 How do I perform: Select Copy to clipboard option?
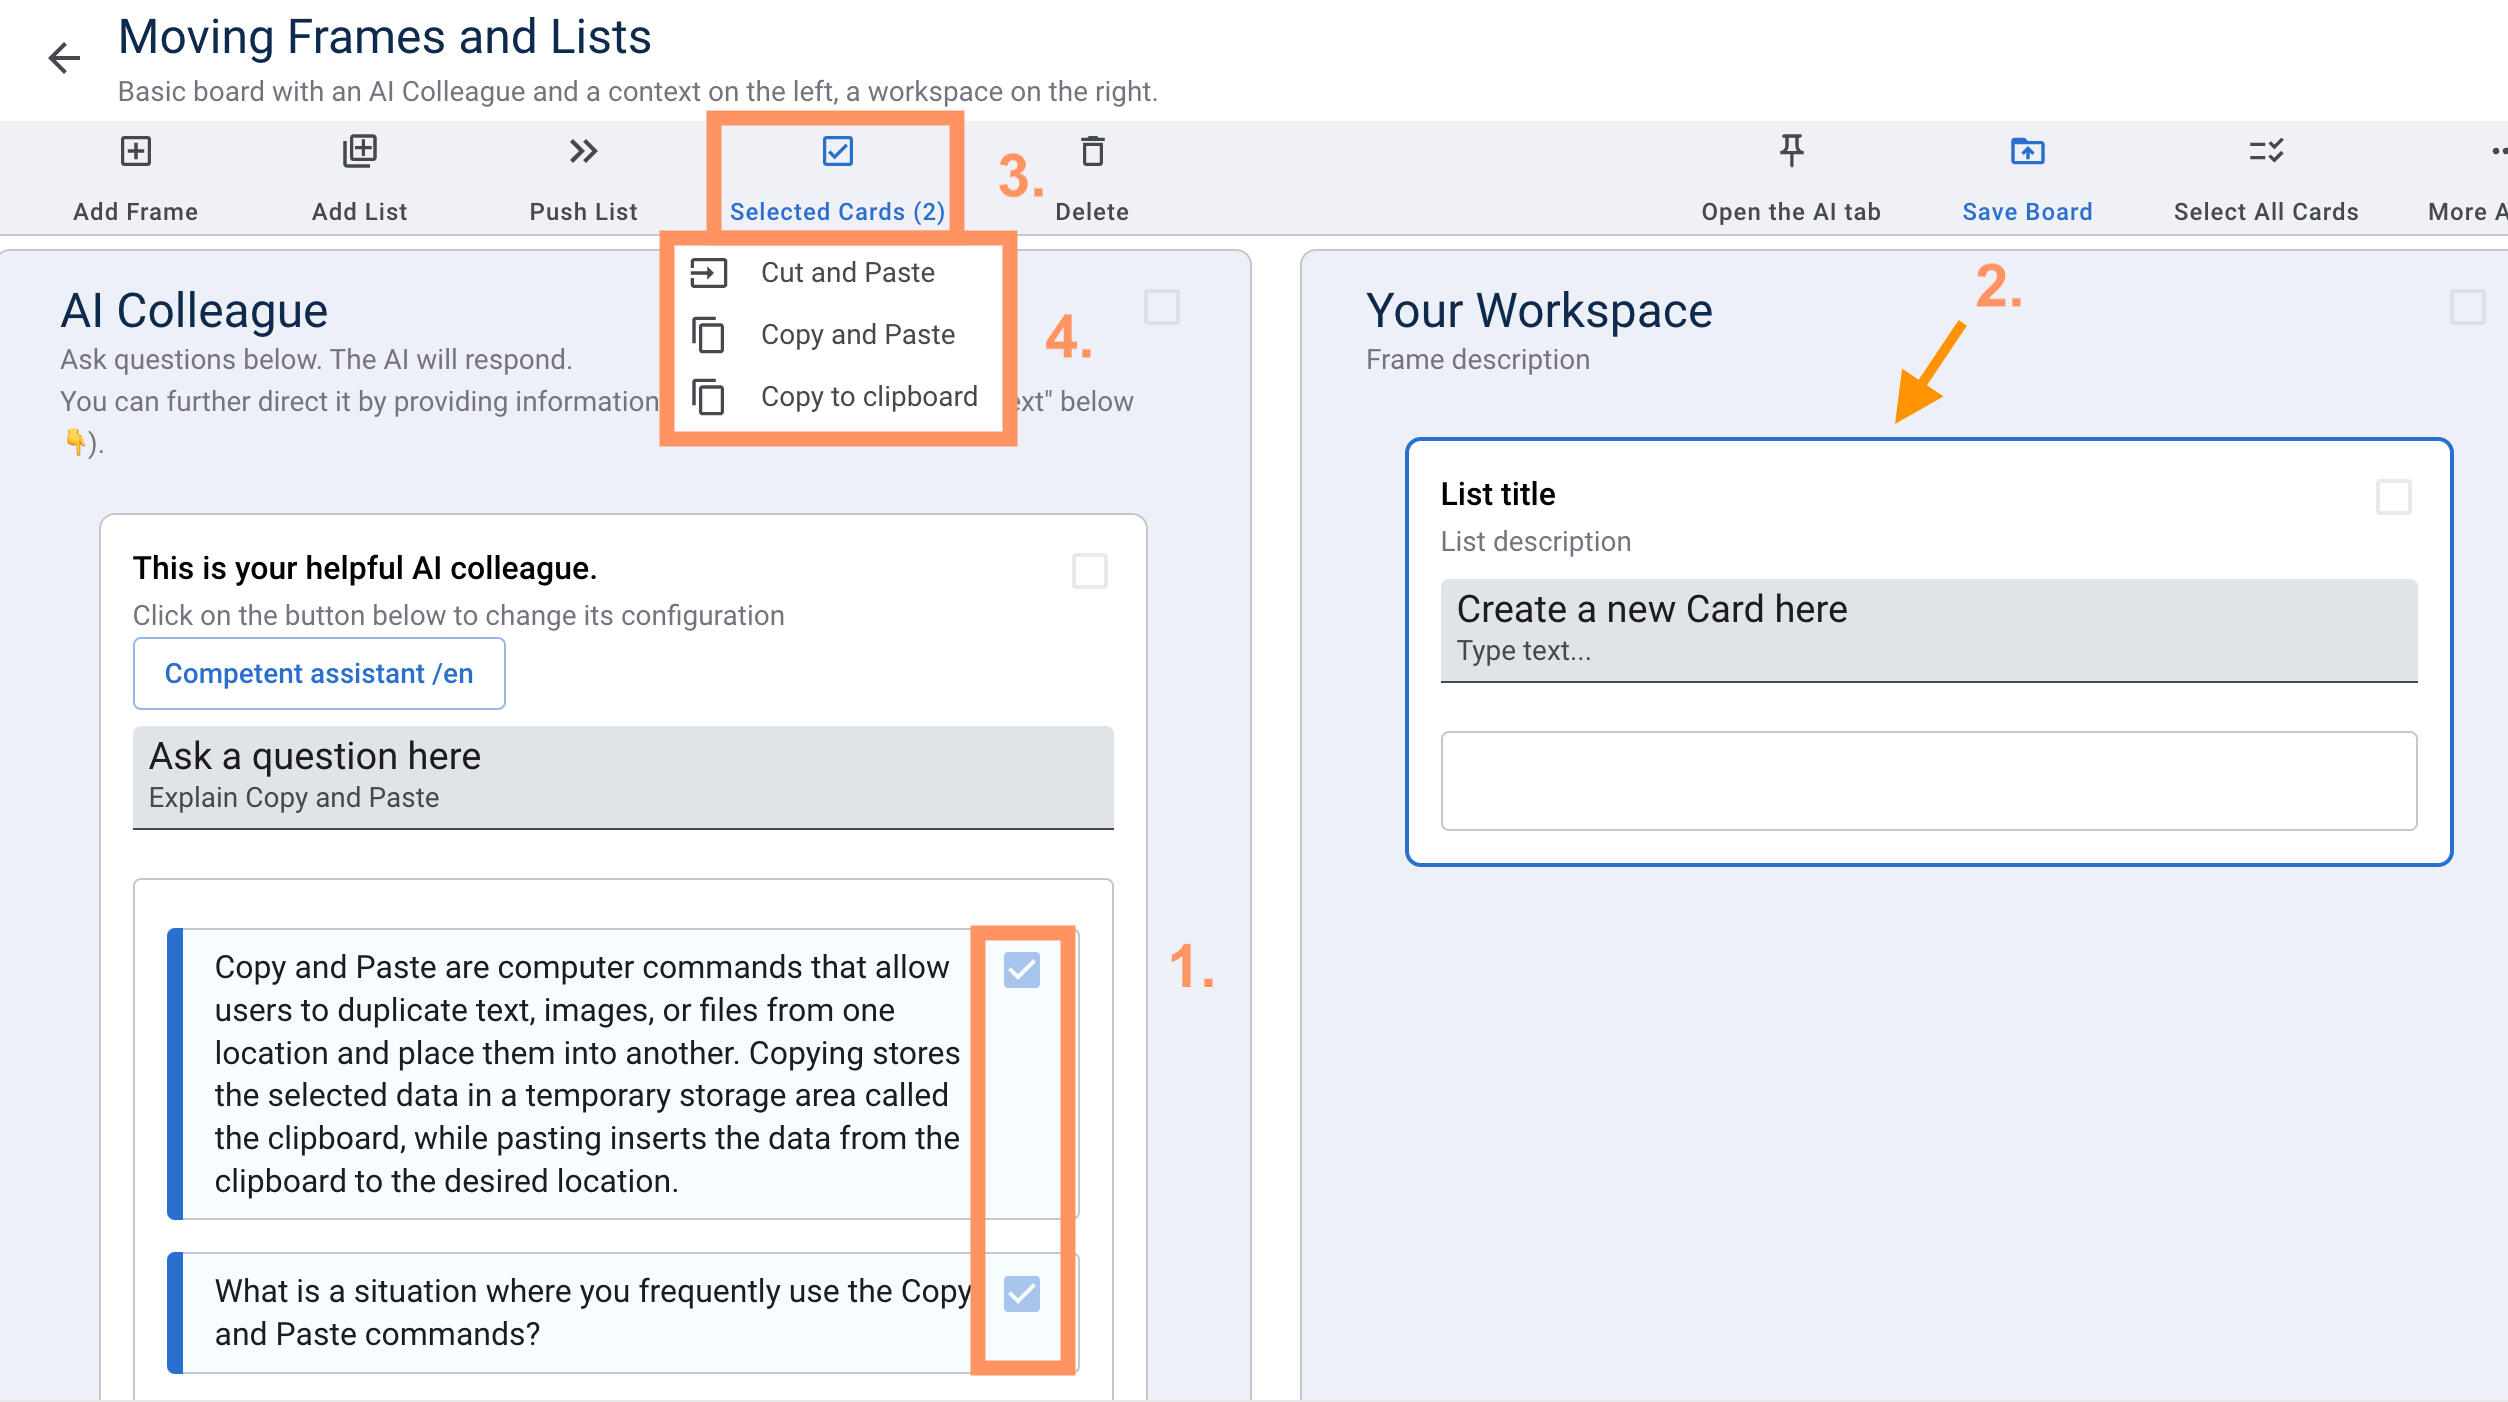pos(868,397)
